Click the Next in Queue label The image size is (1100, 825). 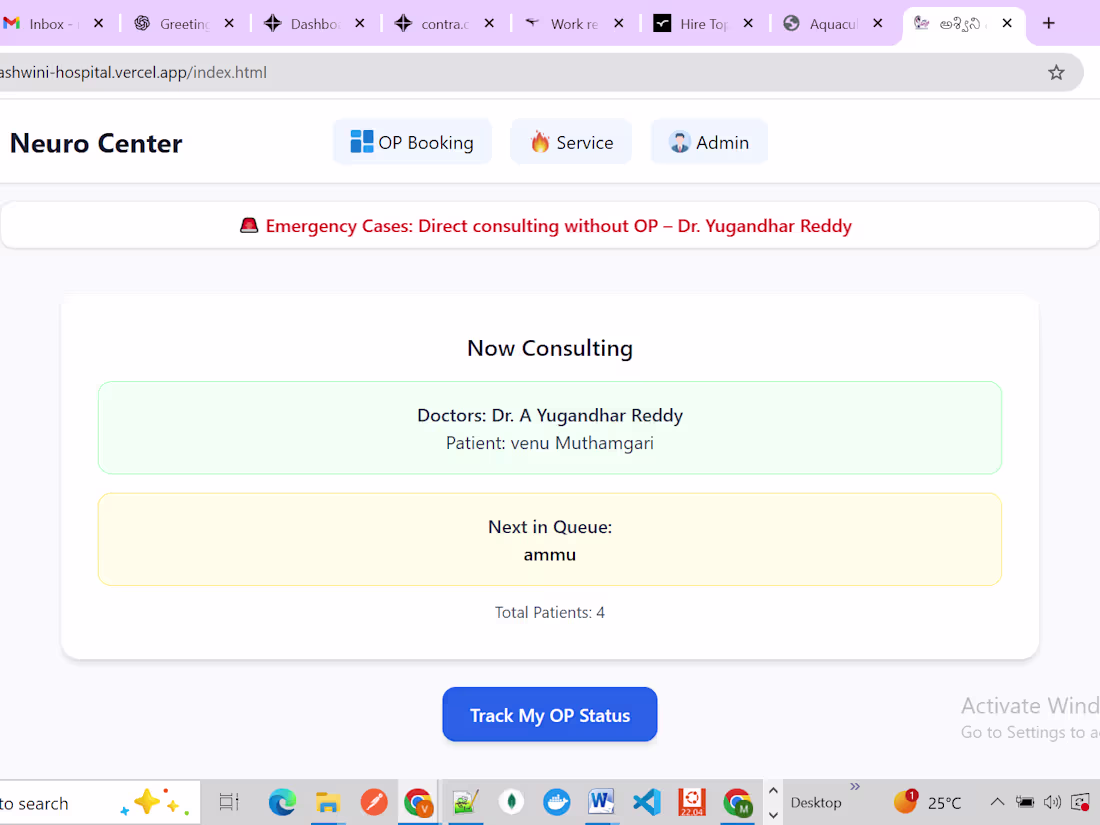click(549, 527)
